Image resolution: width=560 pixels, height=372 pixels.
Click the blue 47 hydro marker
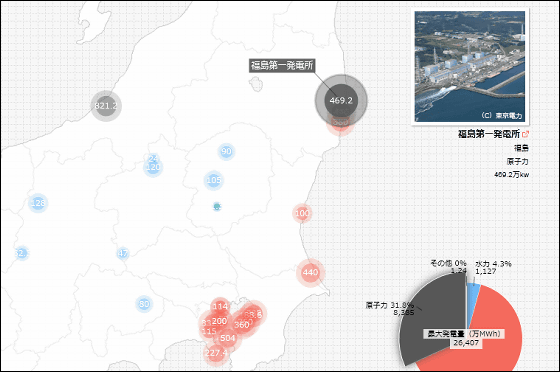123,253
